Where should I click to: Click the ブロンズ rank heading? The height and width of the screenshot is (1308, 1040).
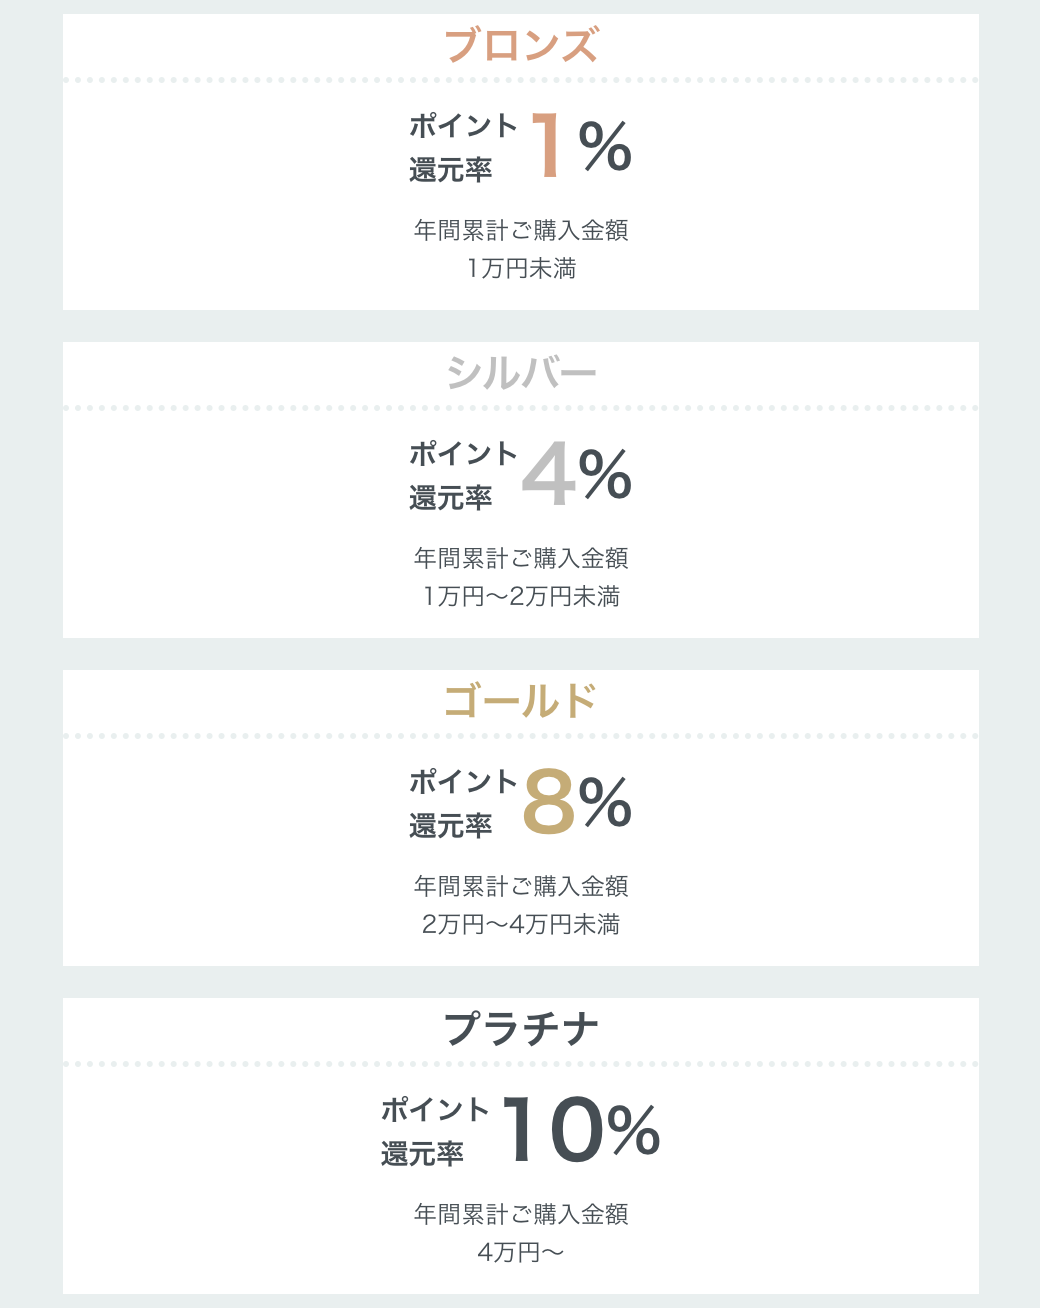point(521,46)
